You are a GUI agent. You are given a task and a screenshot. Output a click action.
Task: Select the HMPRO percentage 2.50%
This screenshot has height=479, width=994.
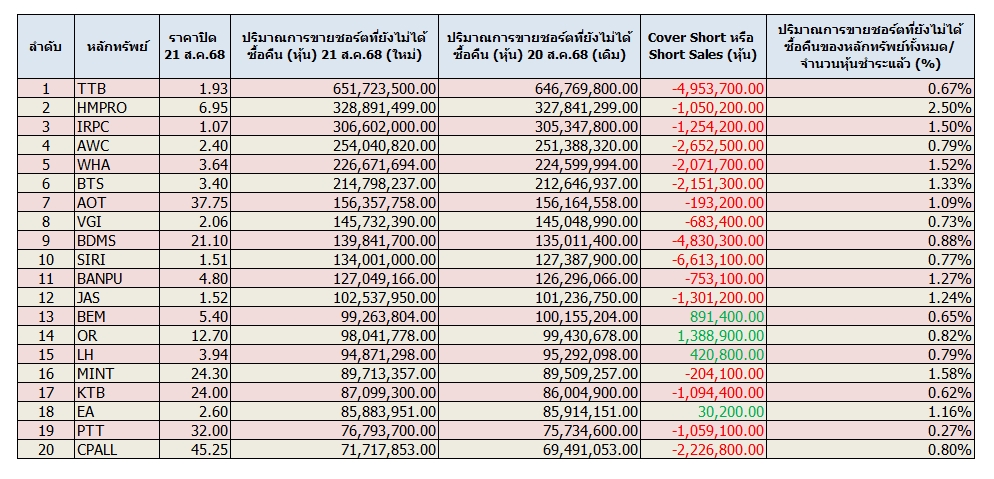pos(870,108)
